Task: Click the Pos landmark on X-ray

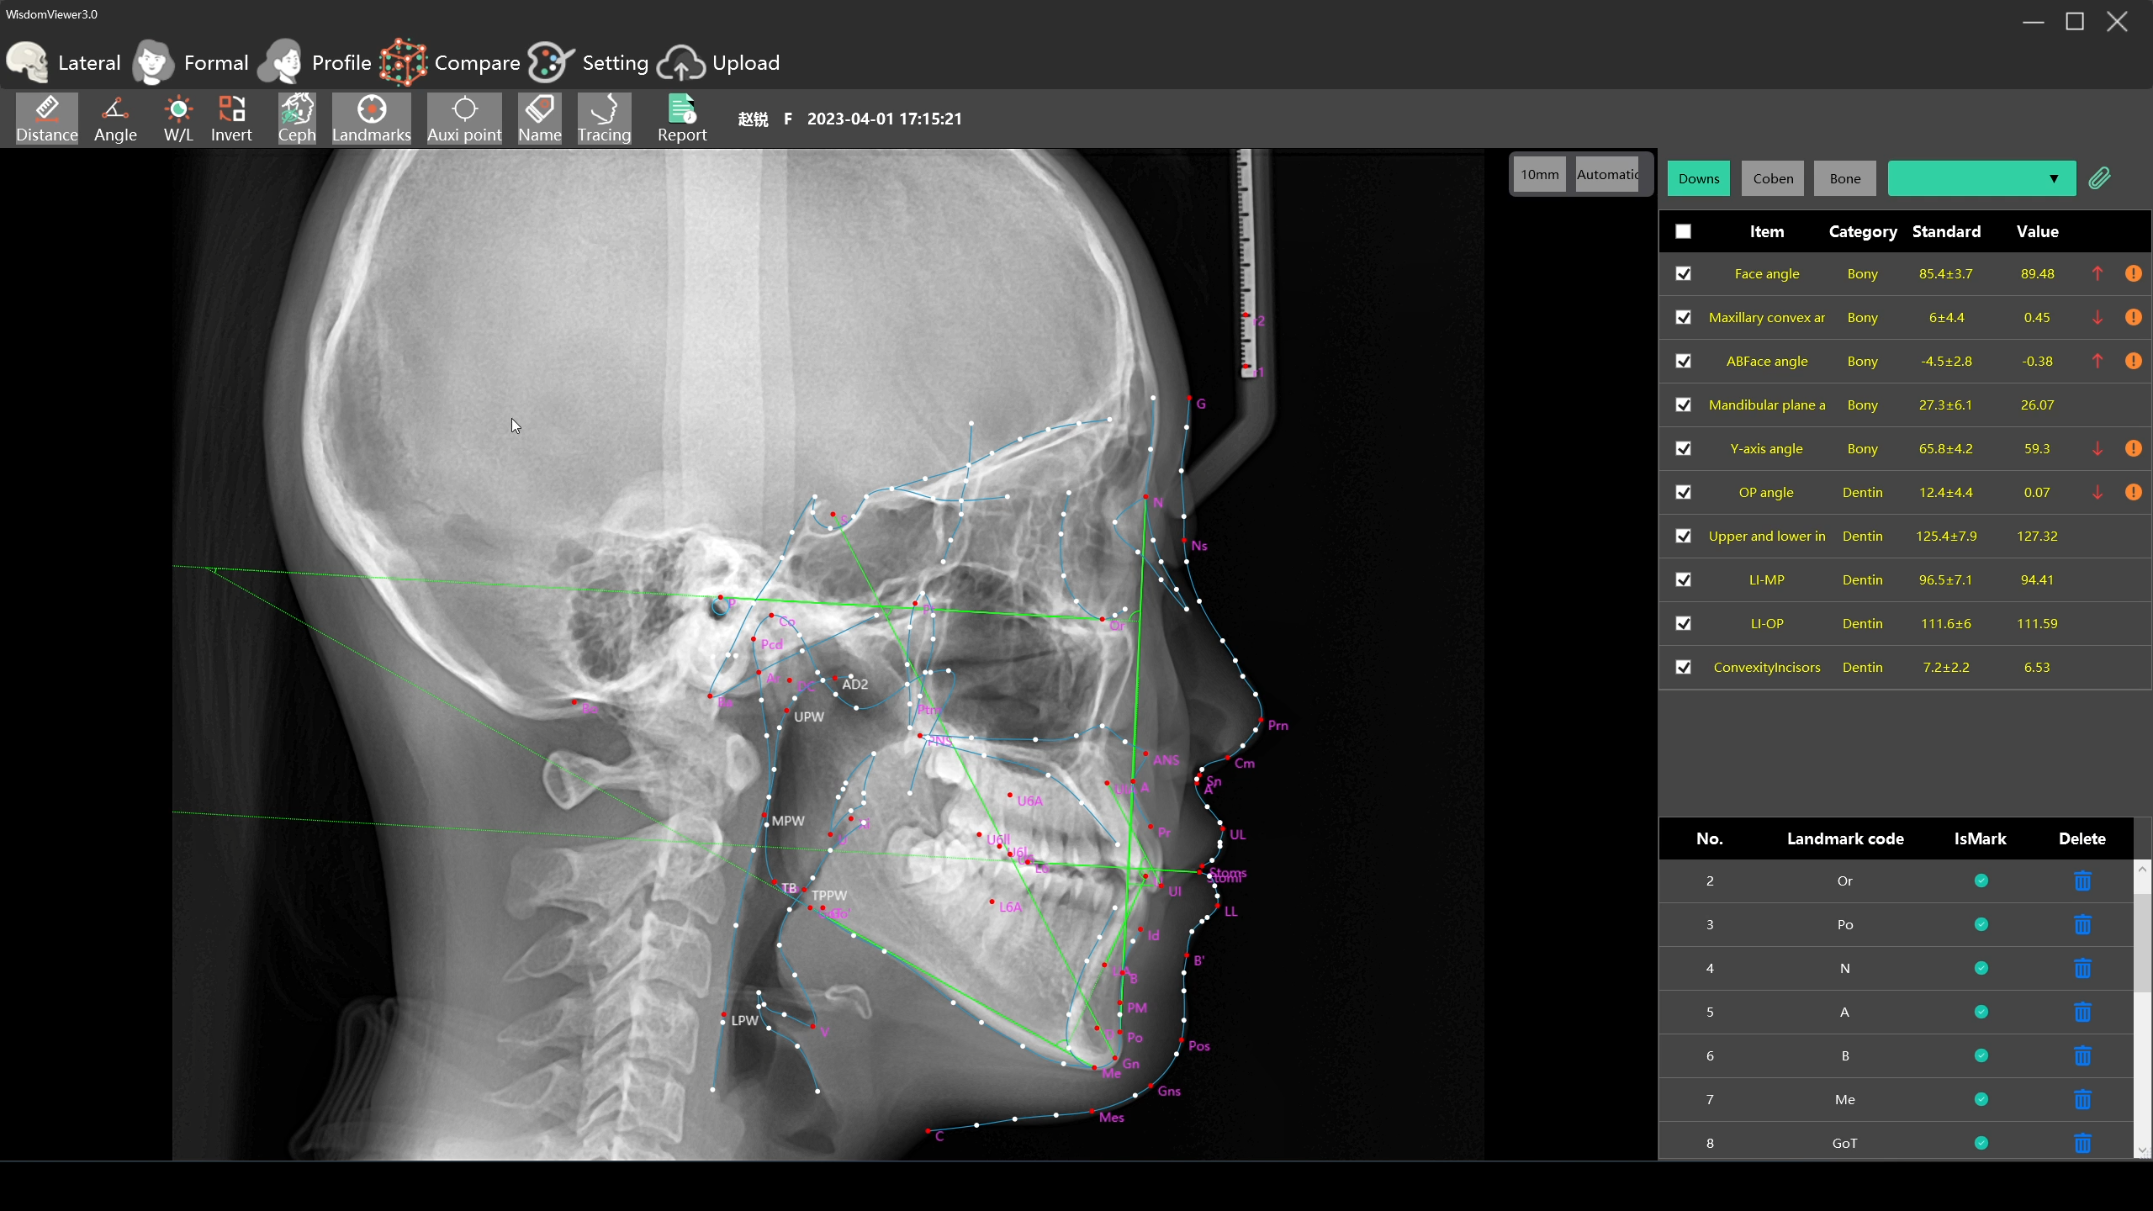Action: (x=1182, y=1041)
